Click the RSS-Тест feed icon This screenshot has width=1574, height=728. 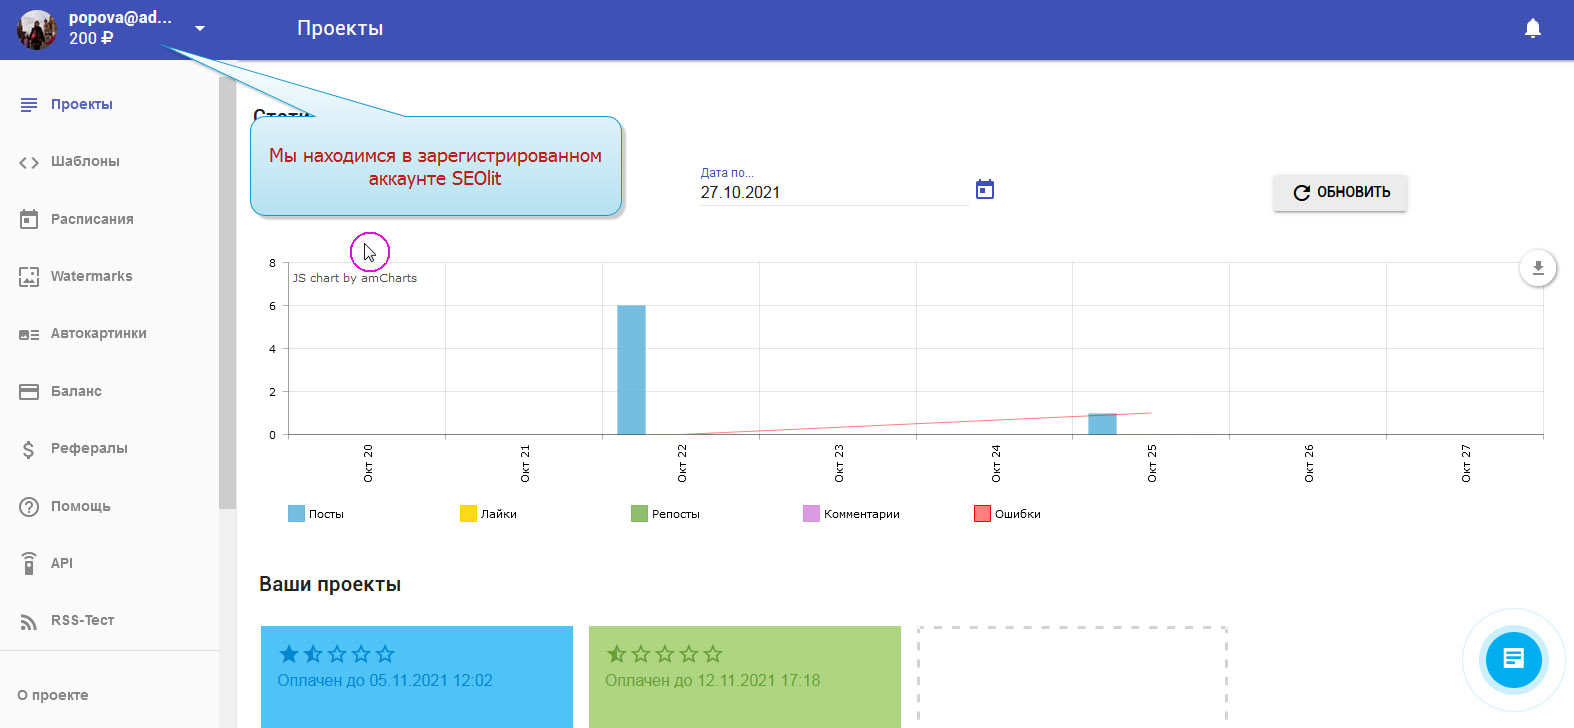point(29,621)
